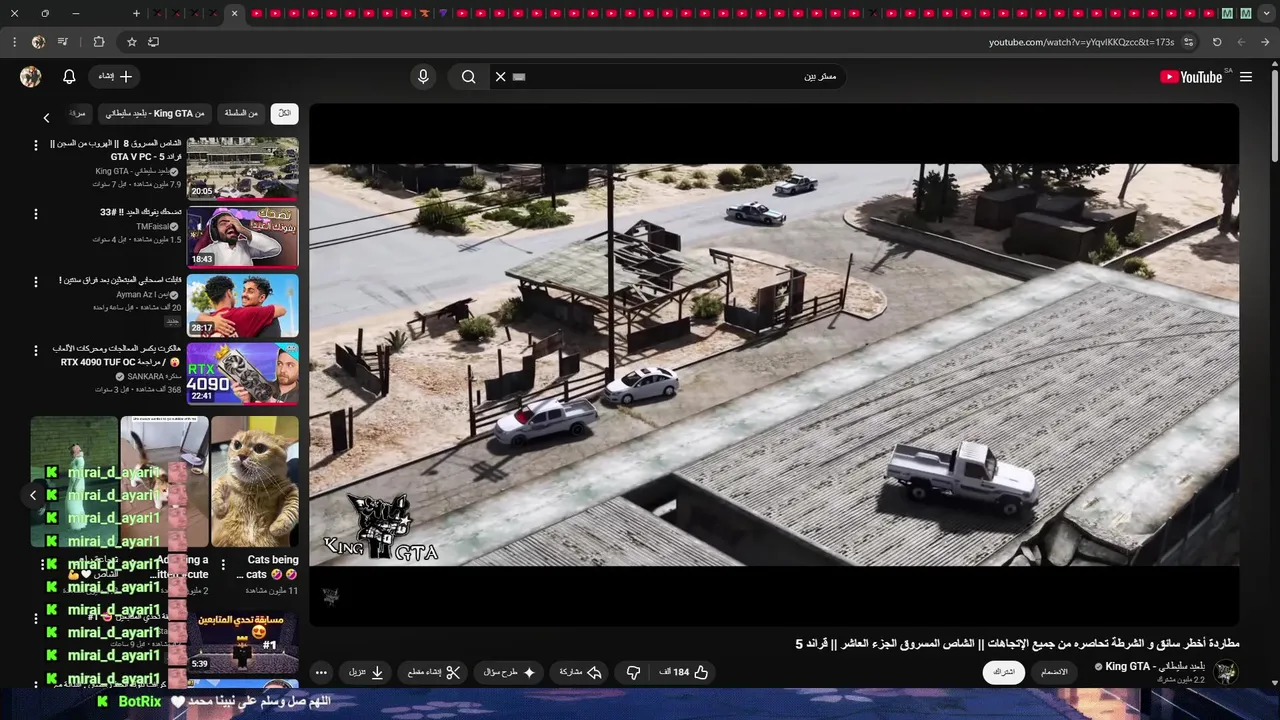Image resolution: width=1280 pixels, height=720 pixels.
Task: Open the 28:17 Ayman Az video thumbnail
Action: (x=242, y=306)
